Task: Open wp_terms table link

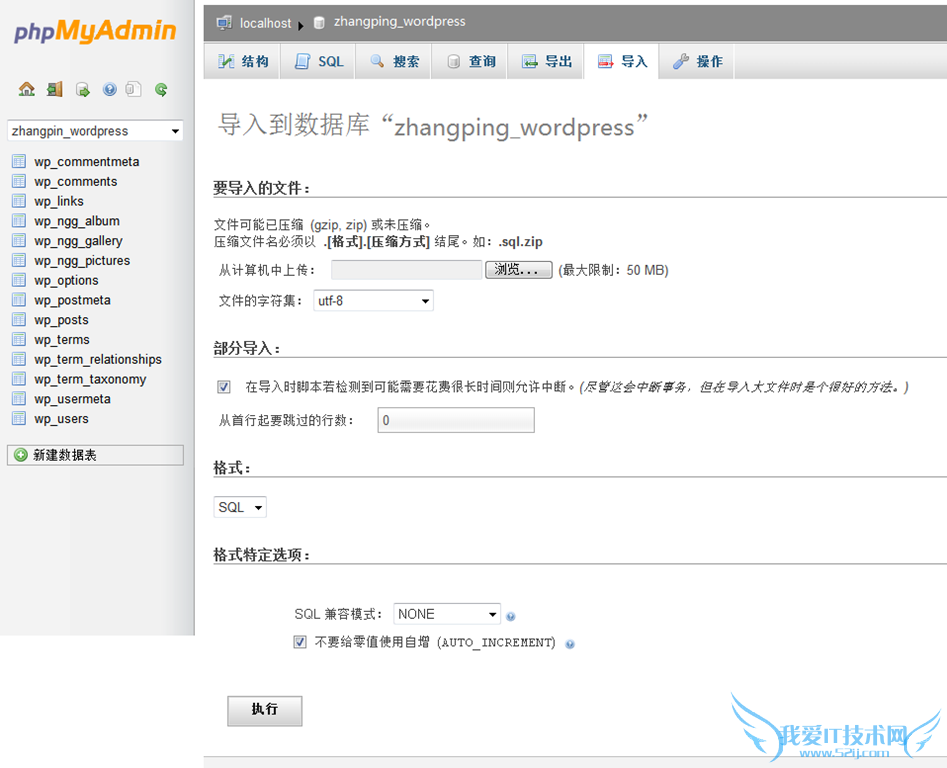Action: (62, 339)
